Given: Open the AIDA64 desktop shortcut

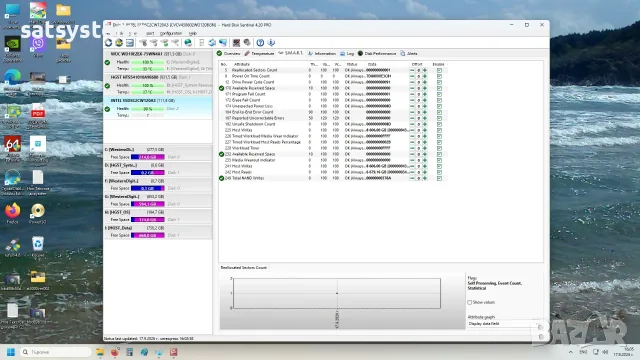Looking at the screenshot, I should [x=13, y=148].
